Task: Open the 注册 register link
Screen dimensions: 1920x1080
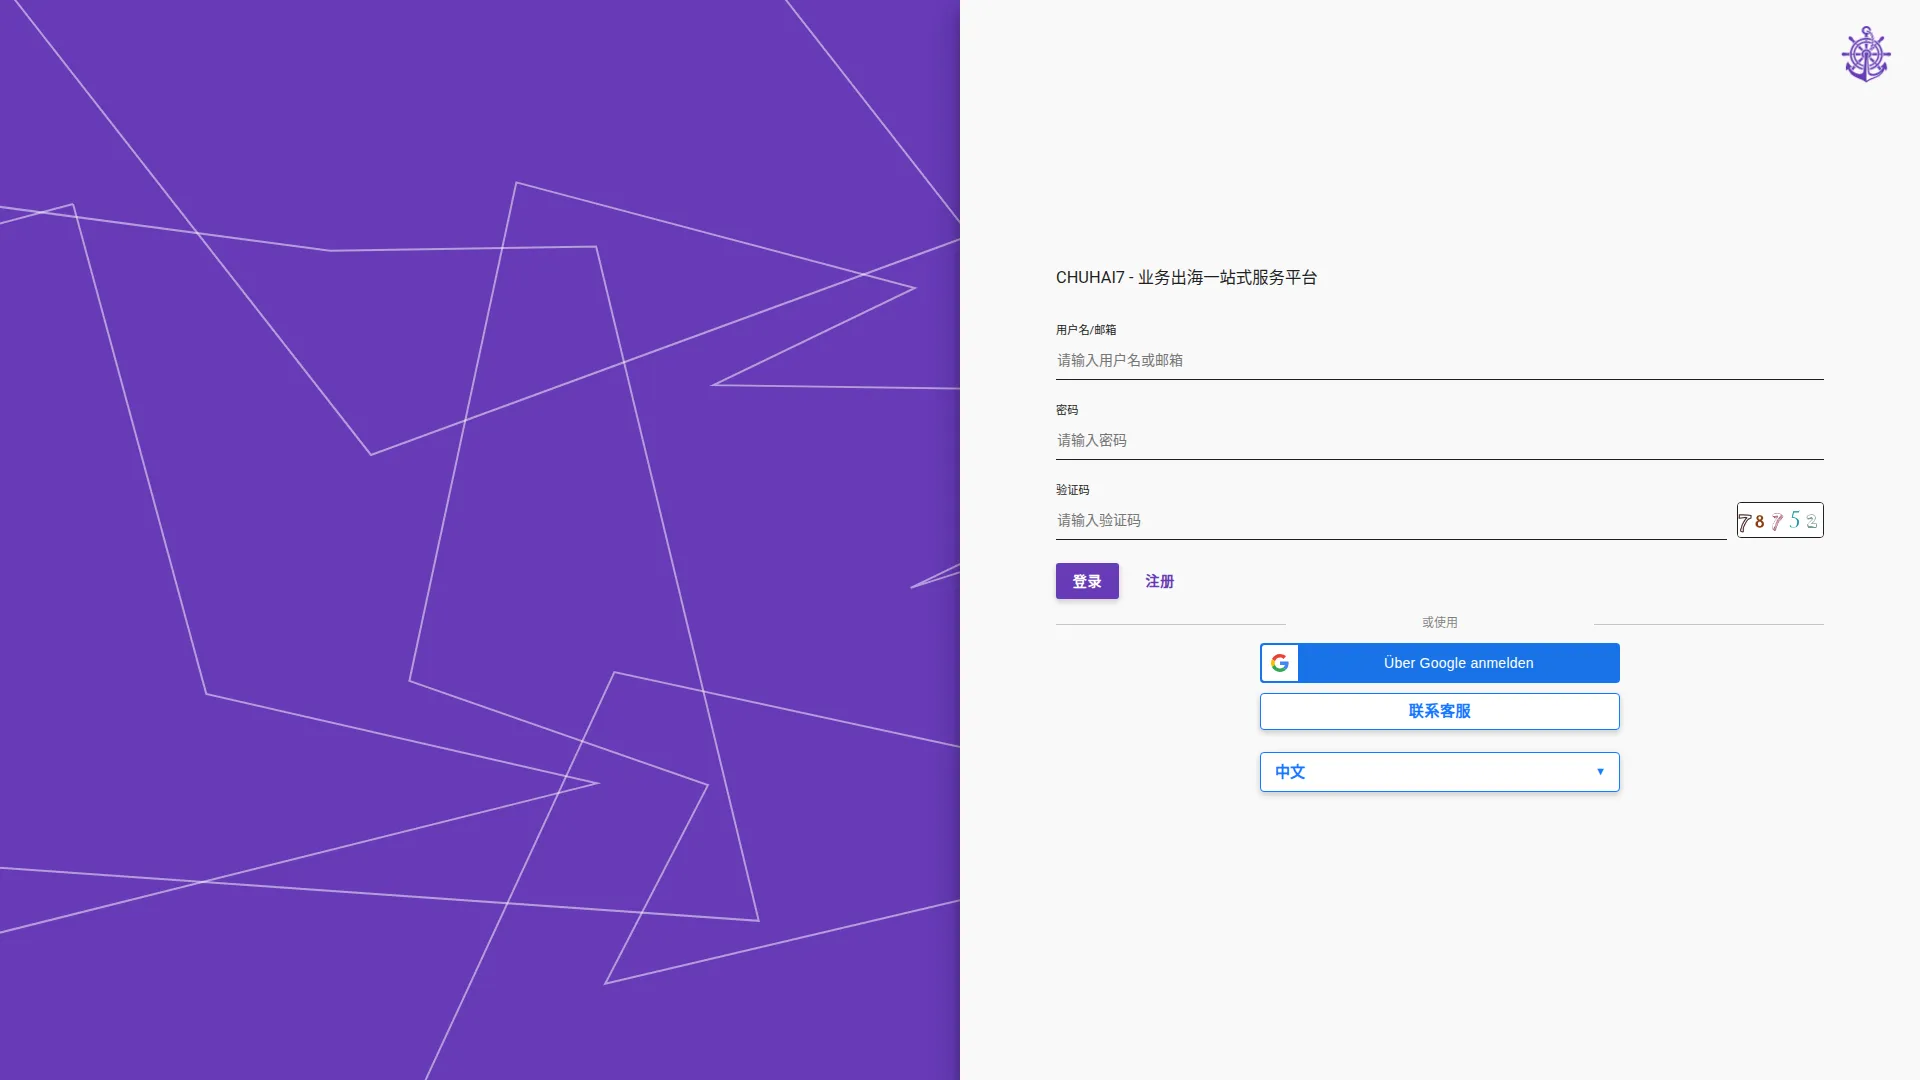Action: [1160, 581]
